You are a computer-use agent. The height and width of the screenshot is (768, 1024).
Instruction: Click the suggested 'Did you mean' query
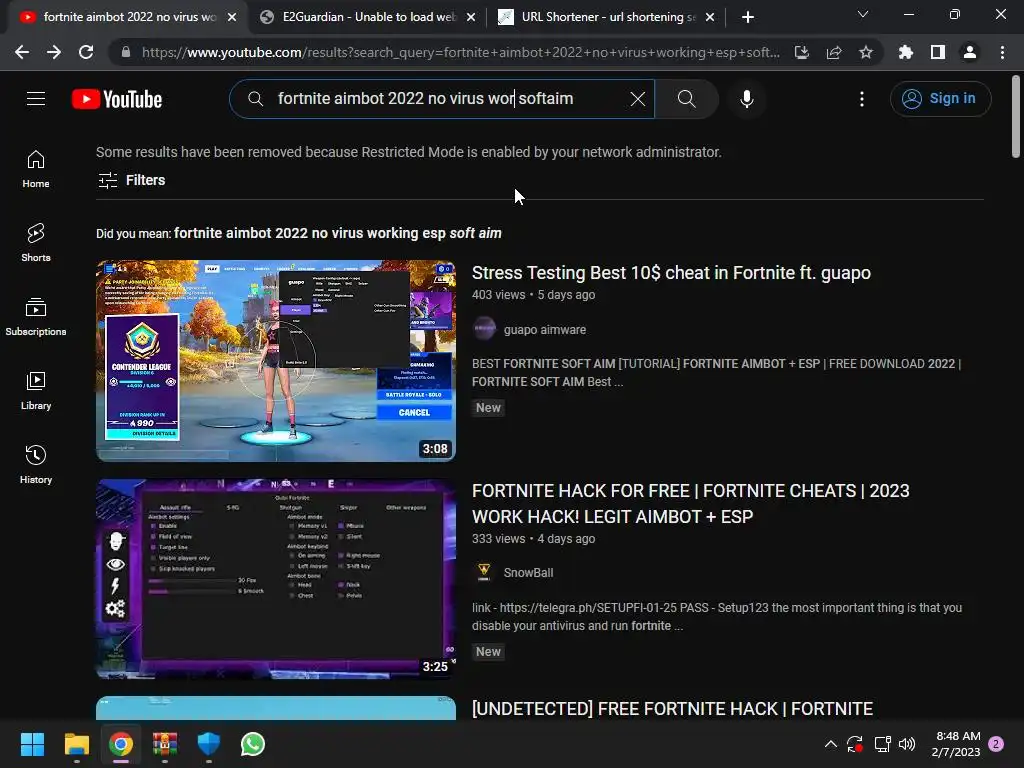pyautogui.click(x=338, y=233)
